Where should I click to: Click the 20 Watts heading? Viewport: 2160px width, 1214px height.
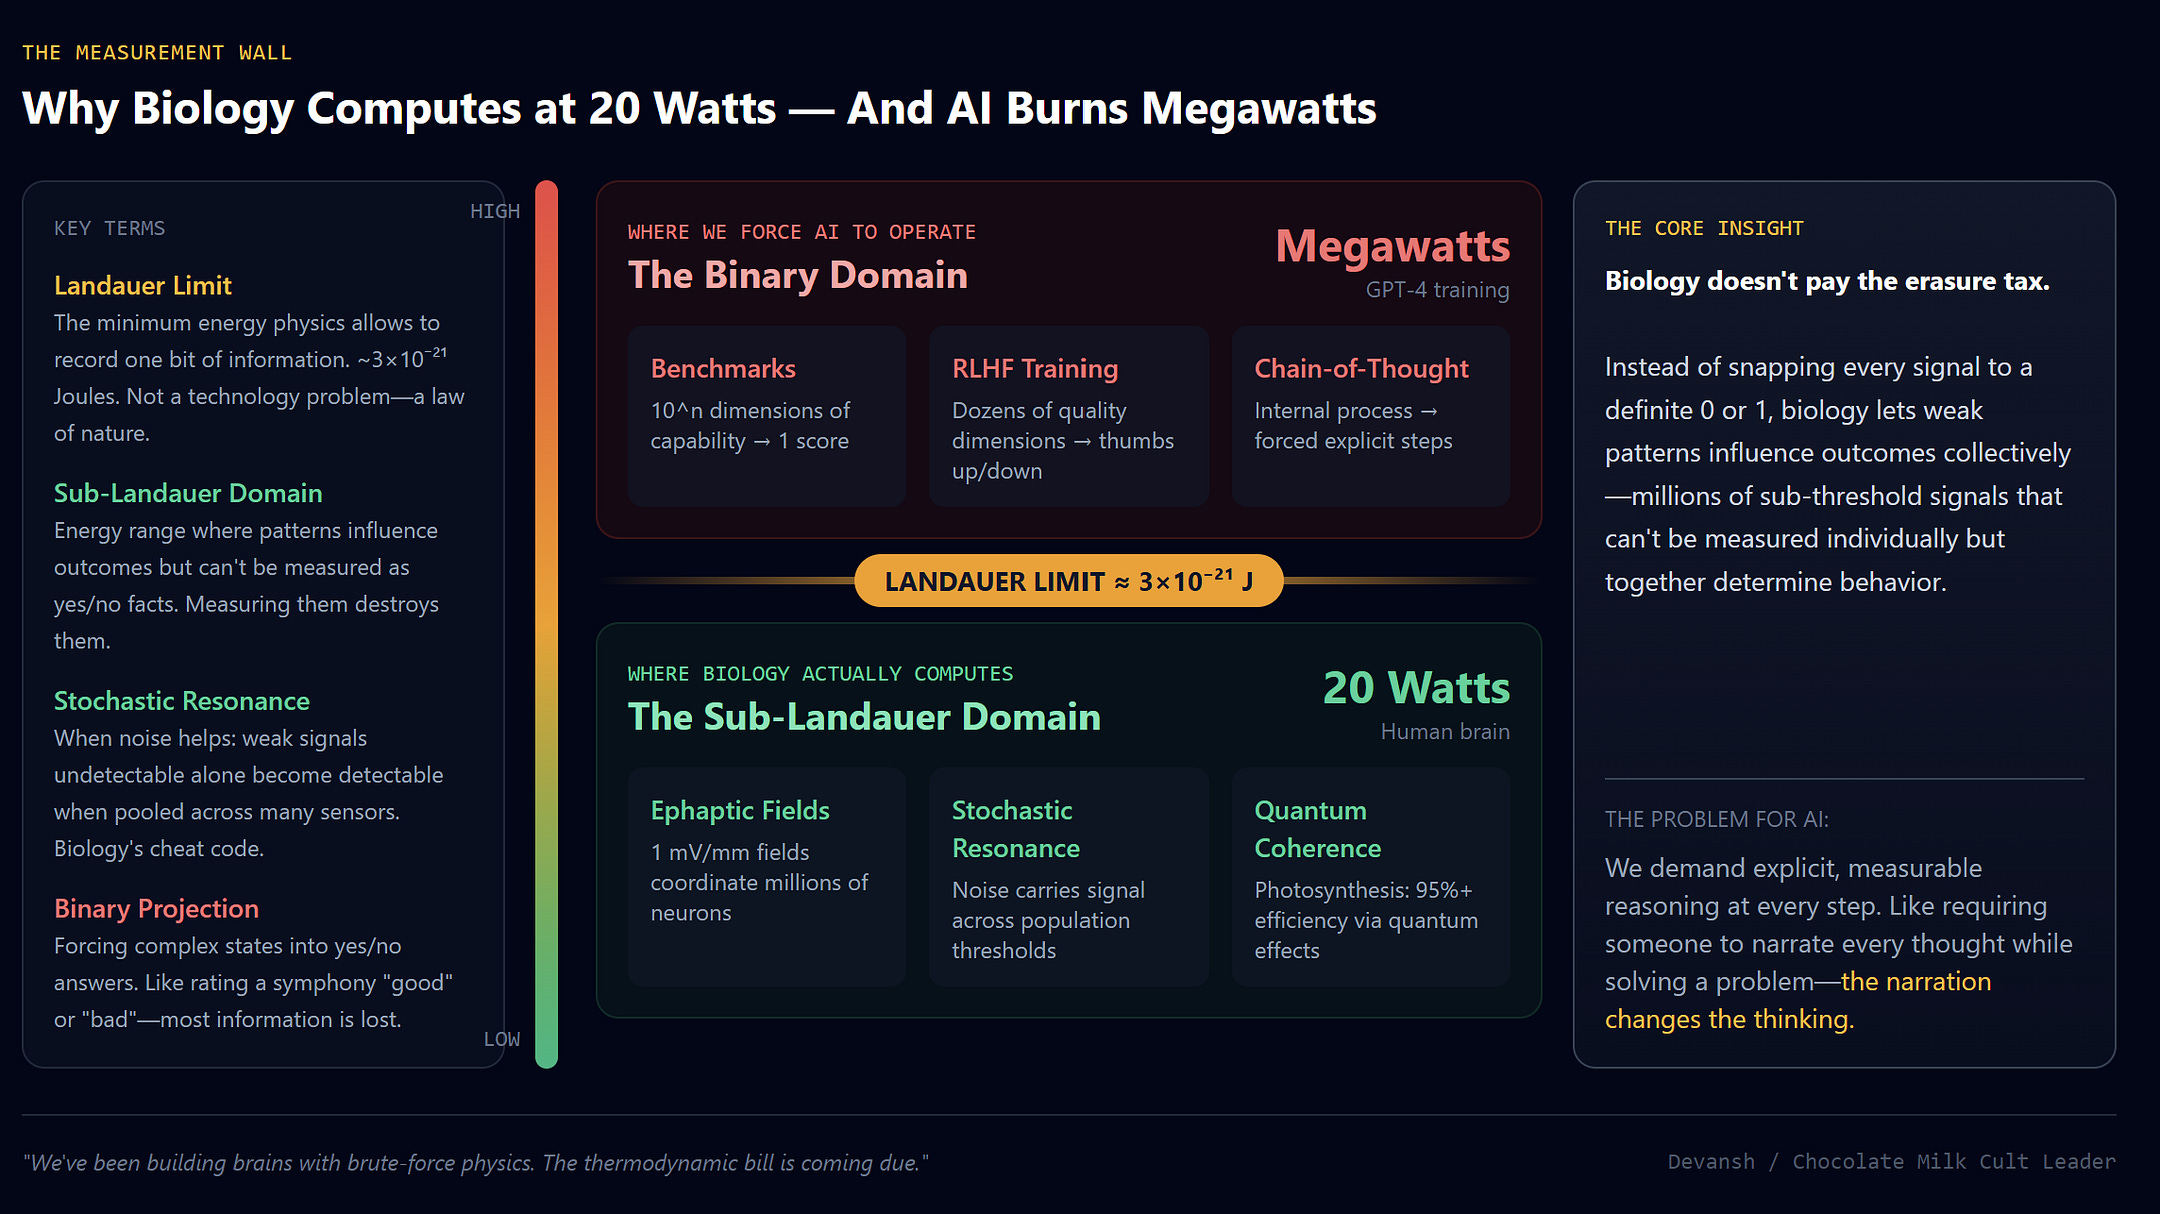click(1416, 688)
